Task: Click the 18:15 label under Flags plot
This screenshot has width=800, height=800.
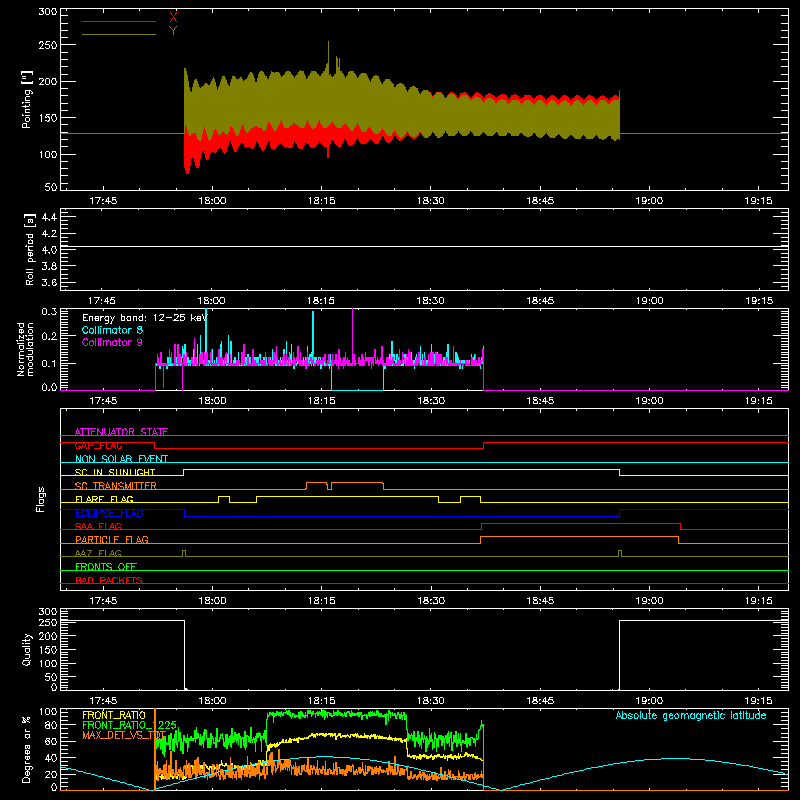Action: click(x=321, y=601)
